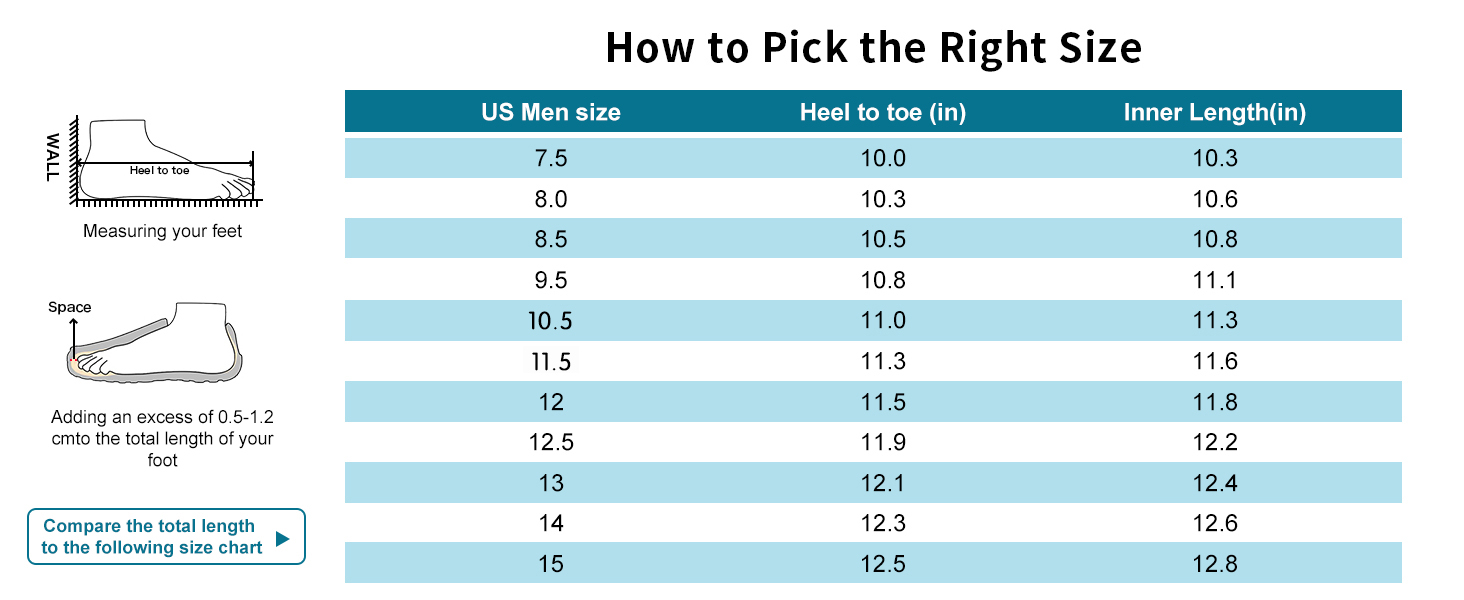
Task: Click the How to Pick the Right Size title
Action: point(873,48)
